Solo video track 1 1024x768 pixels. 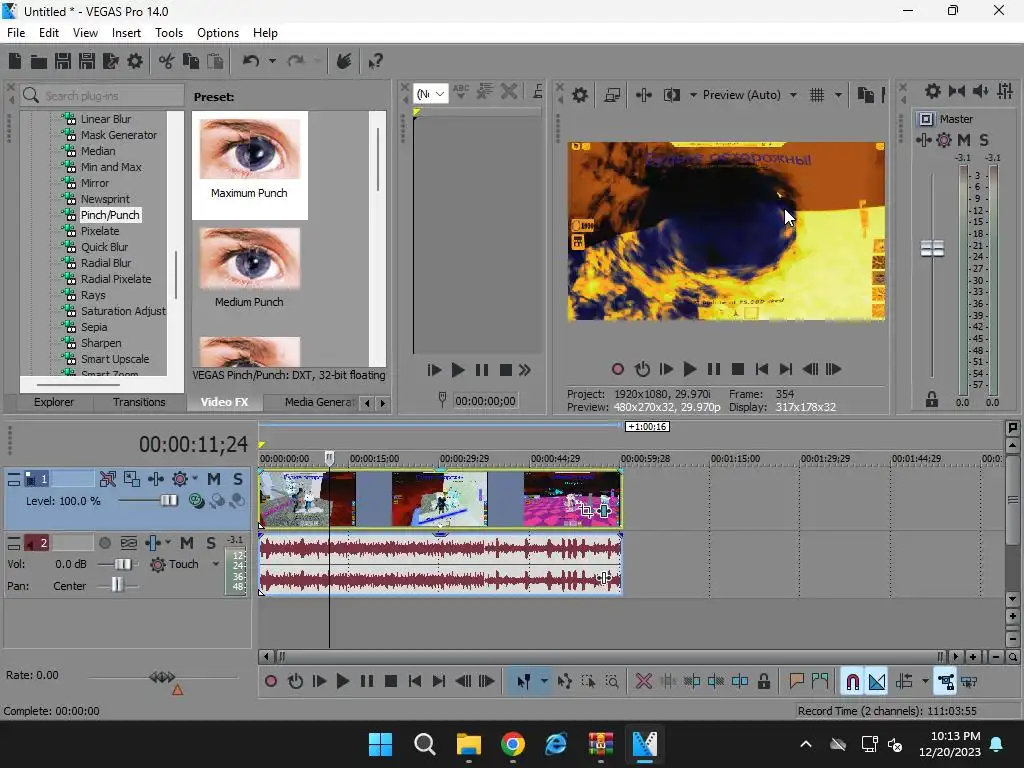(238, 479)
